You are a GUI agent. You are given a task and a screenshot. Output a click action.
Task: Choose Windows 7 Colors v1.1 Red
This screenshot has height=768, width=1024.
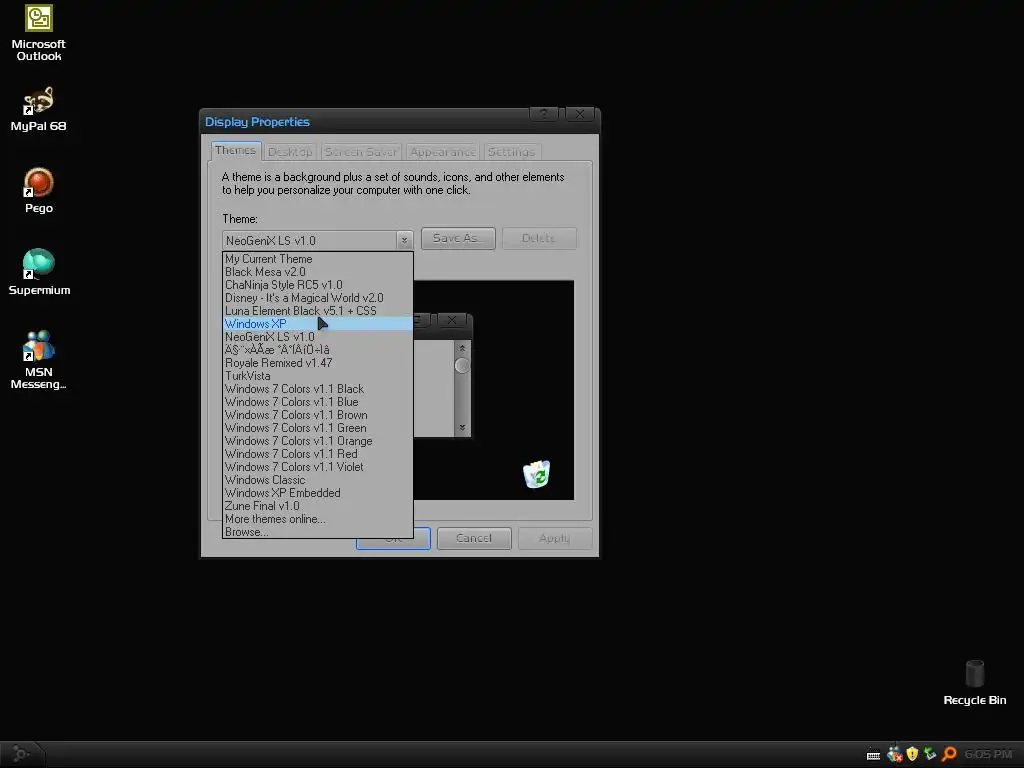tap(317, 454)
